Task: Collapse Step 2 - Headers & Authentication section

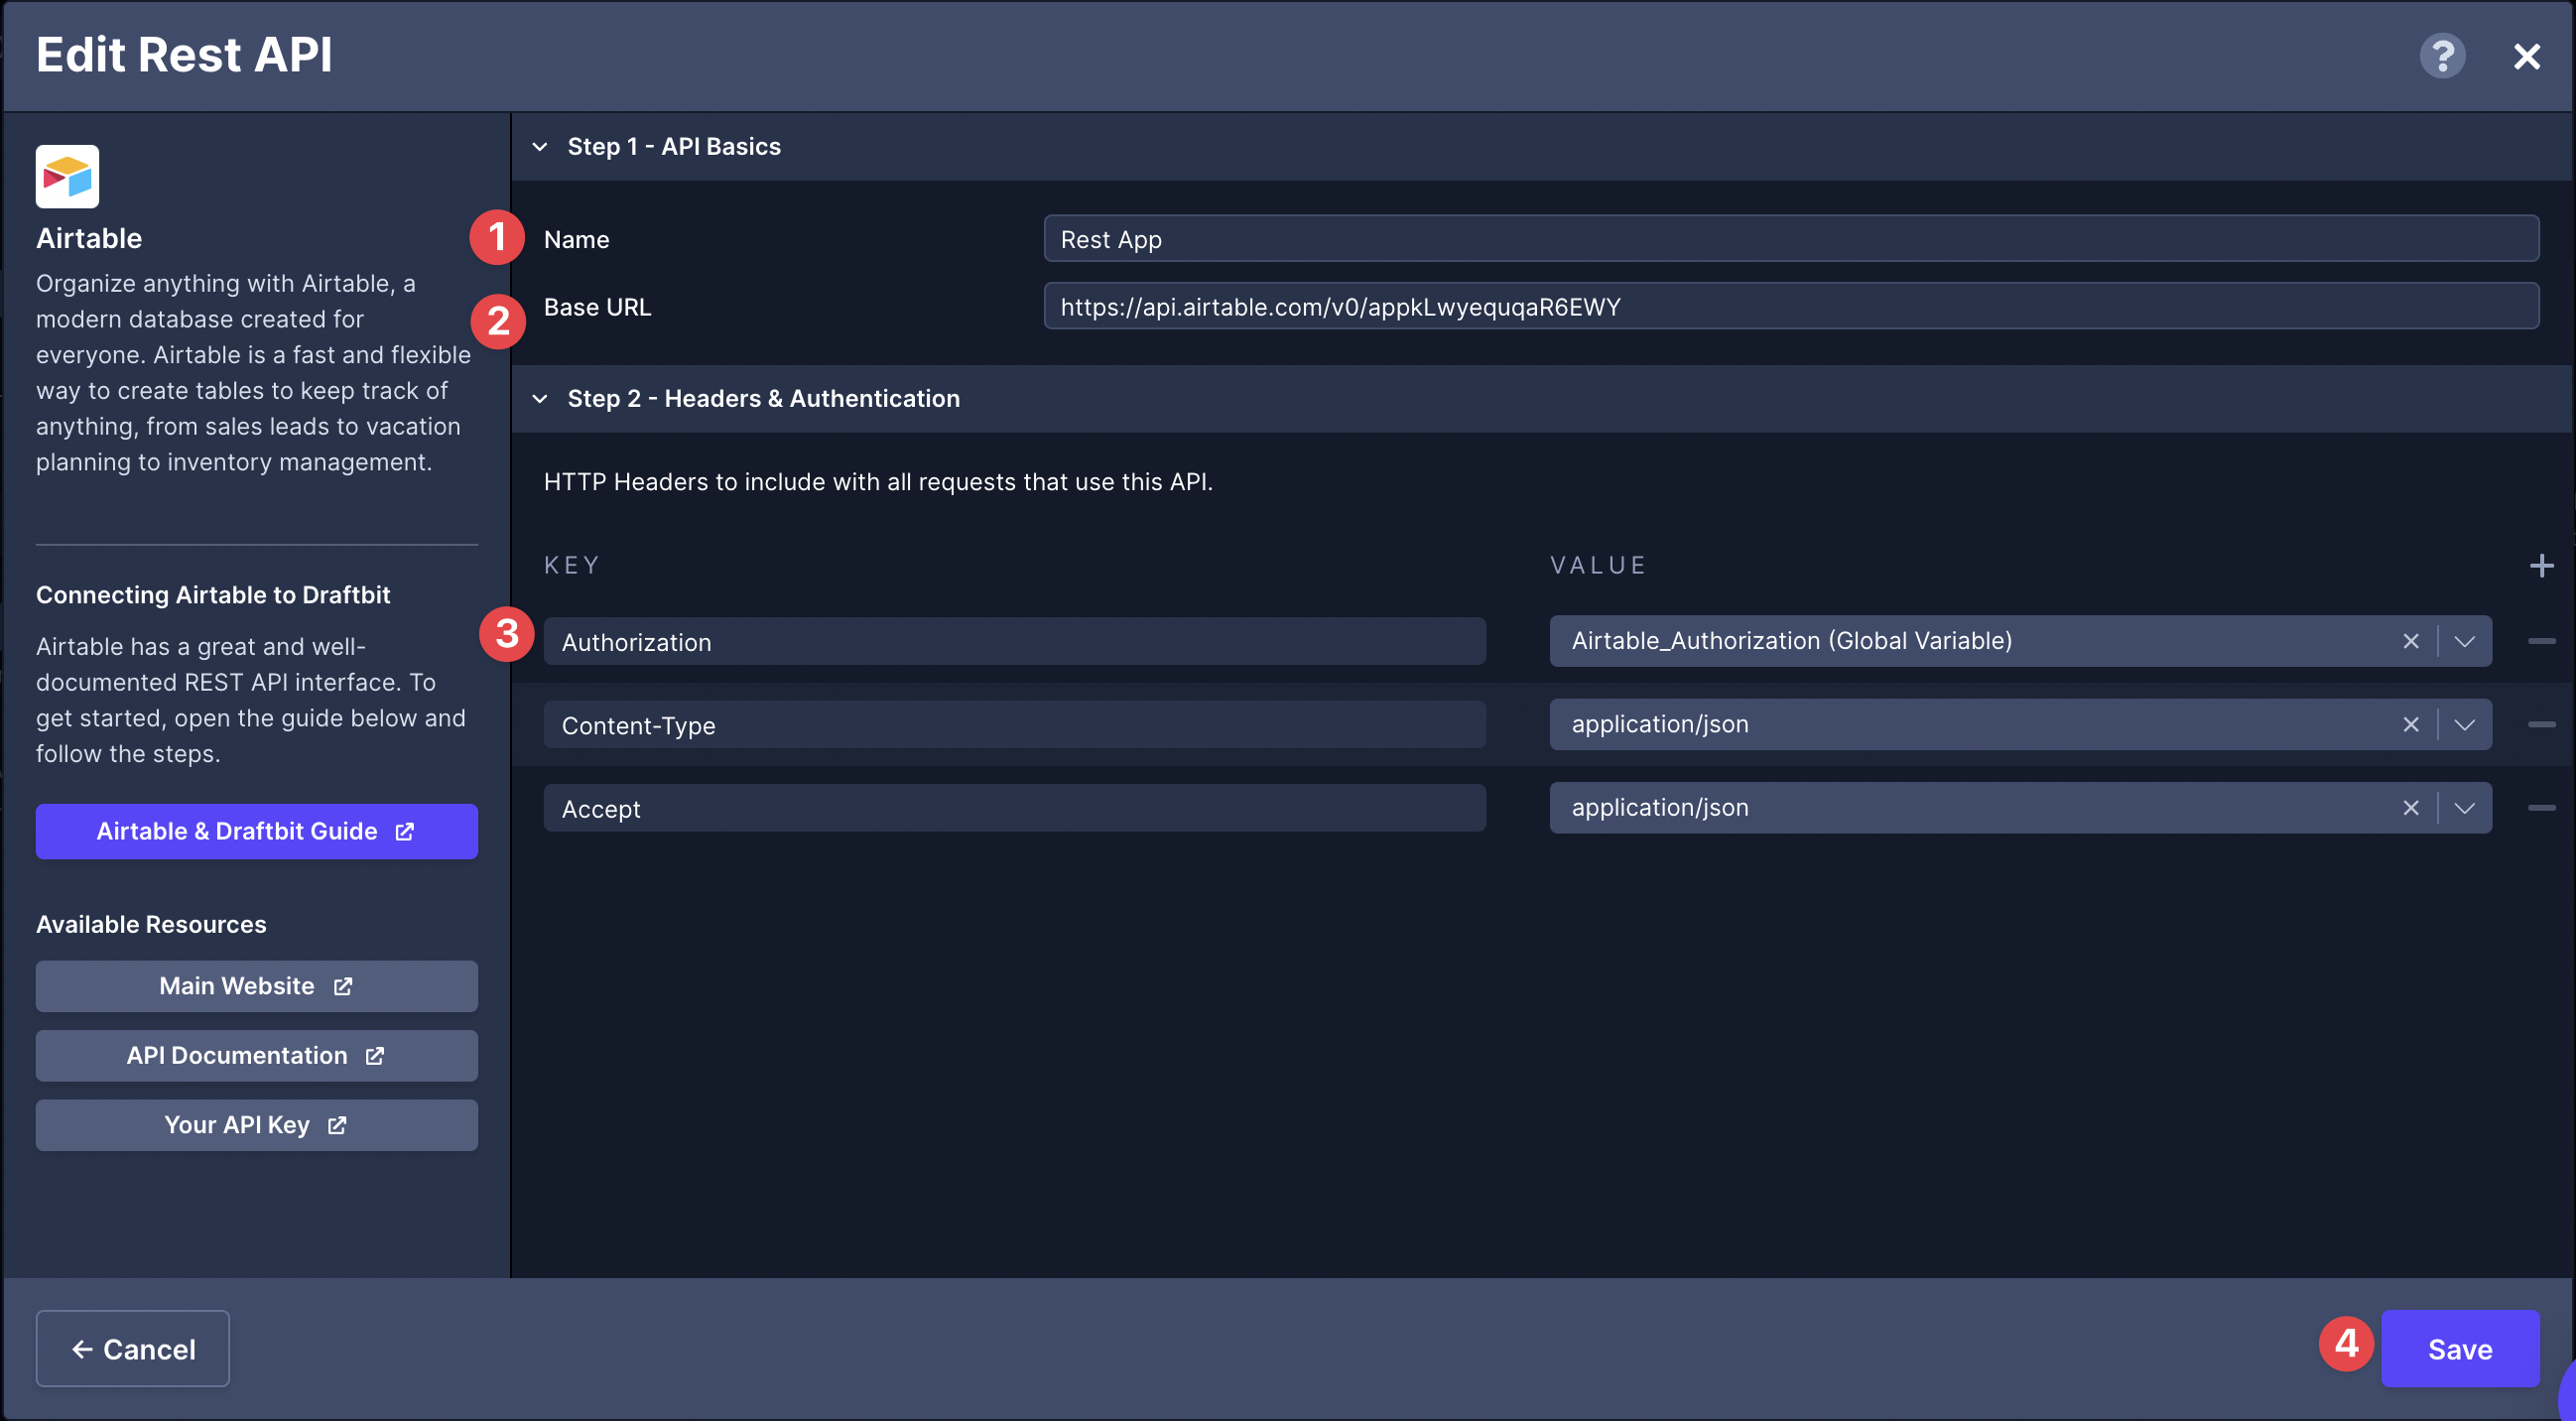Action: pos(540,399)
